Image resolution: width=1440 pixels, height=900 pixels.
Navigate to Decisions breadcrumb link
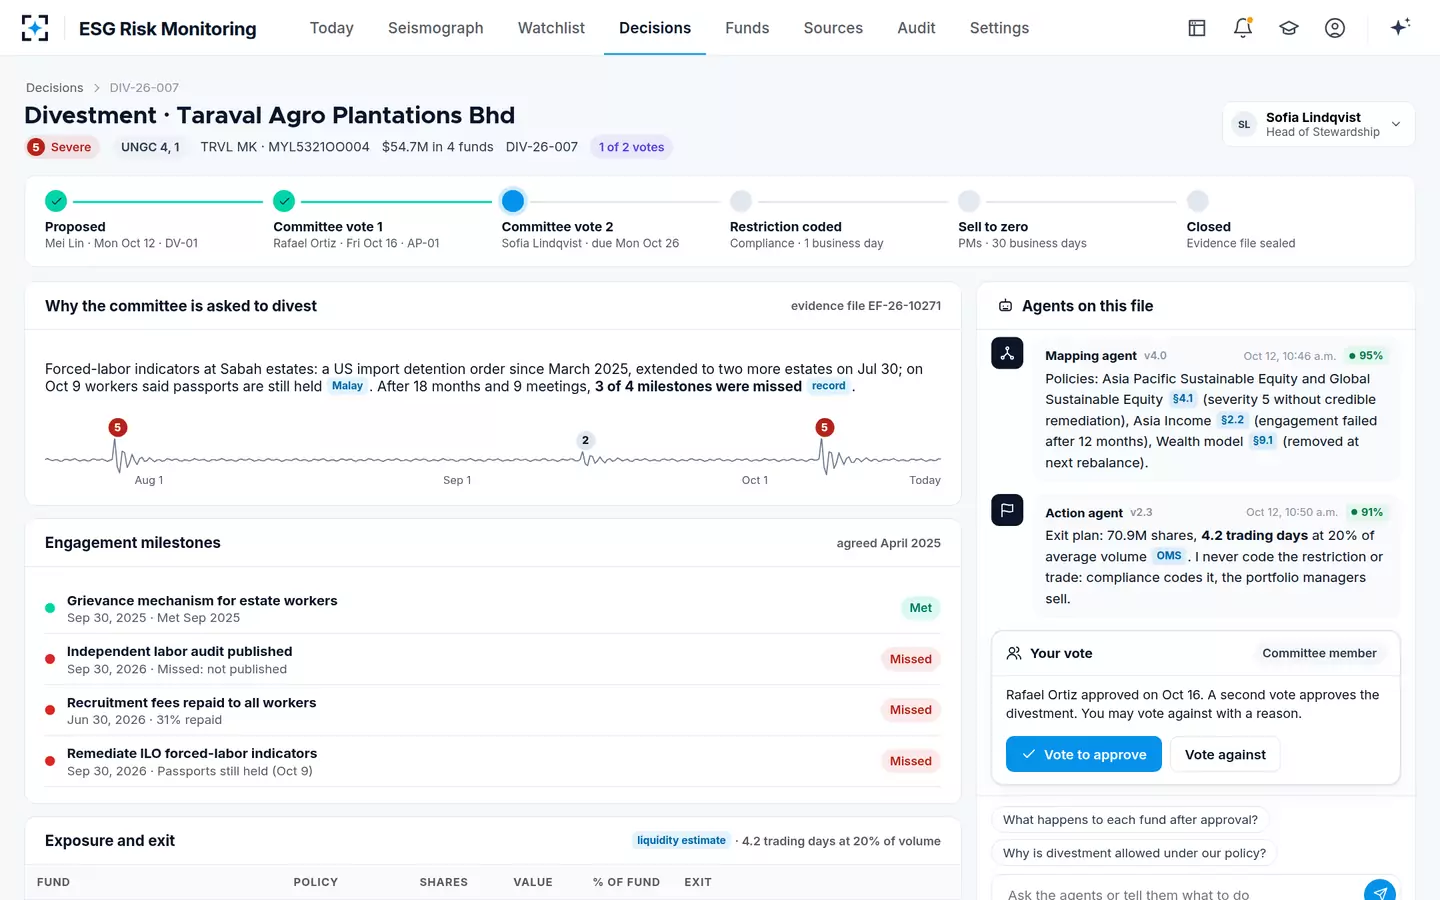click(55, 88)
